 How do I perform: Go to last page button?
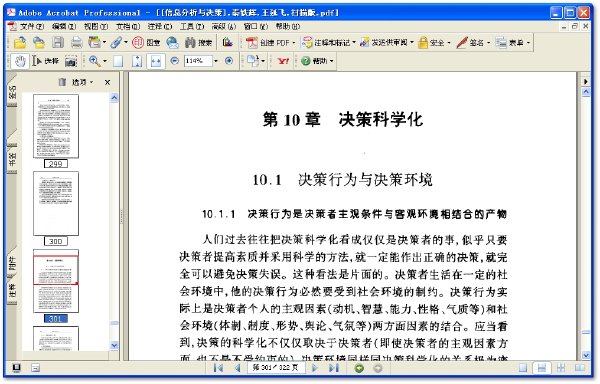tap(334, 368)
